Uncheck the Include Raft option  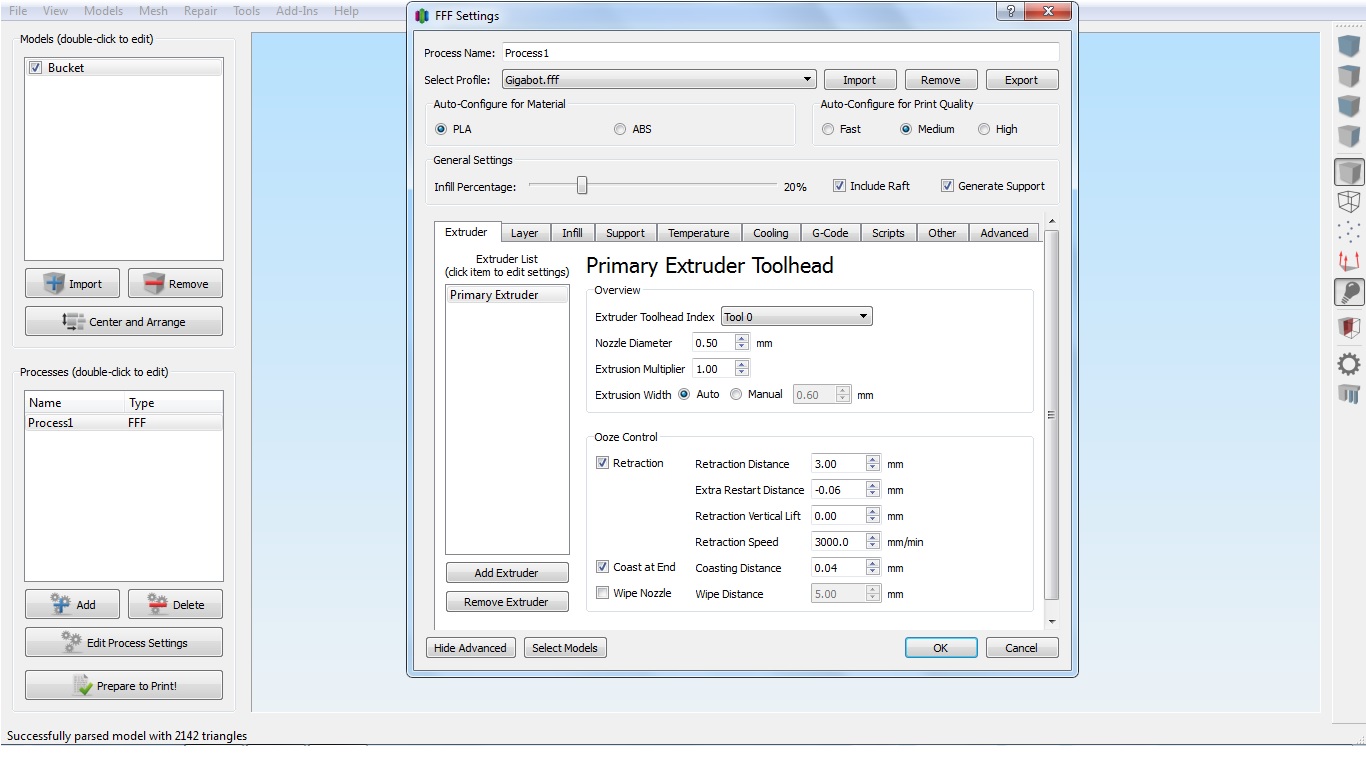840,186
